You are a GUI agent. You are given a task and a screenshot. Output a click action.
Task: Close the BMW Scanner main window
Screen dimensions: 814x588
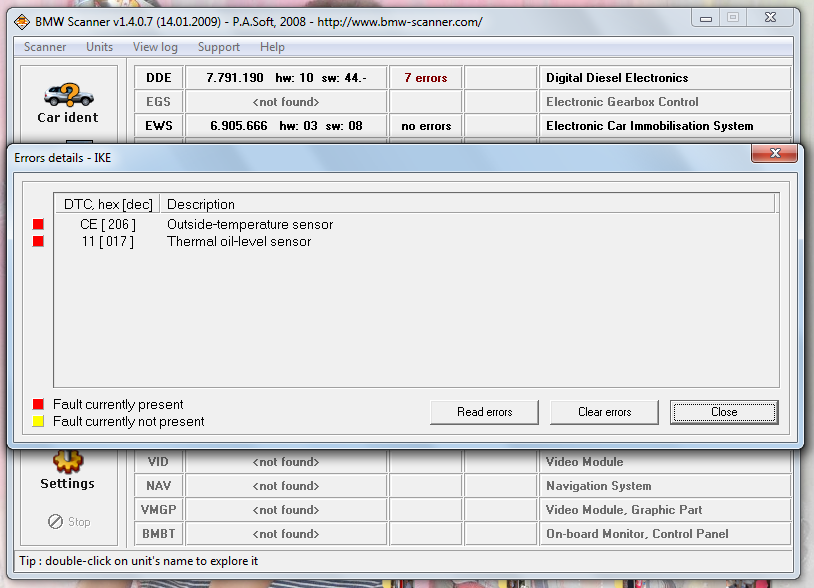pyautogui.click(x=770, y=18)
